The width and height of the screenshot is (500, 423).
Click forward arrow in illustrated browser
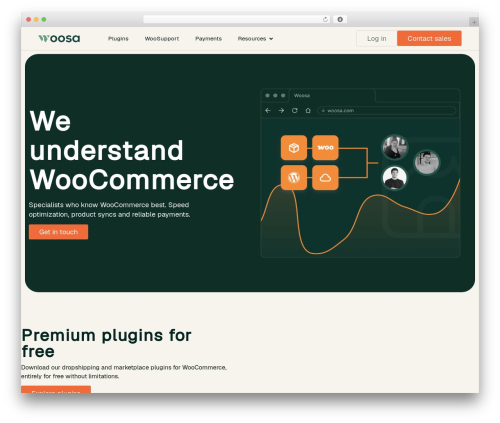tap(281, 110)
